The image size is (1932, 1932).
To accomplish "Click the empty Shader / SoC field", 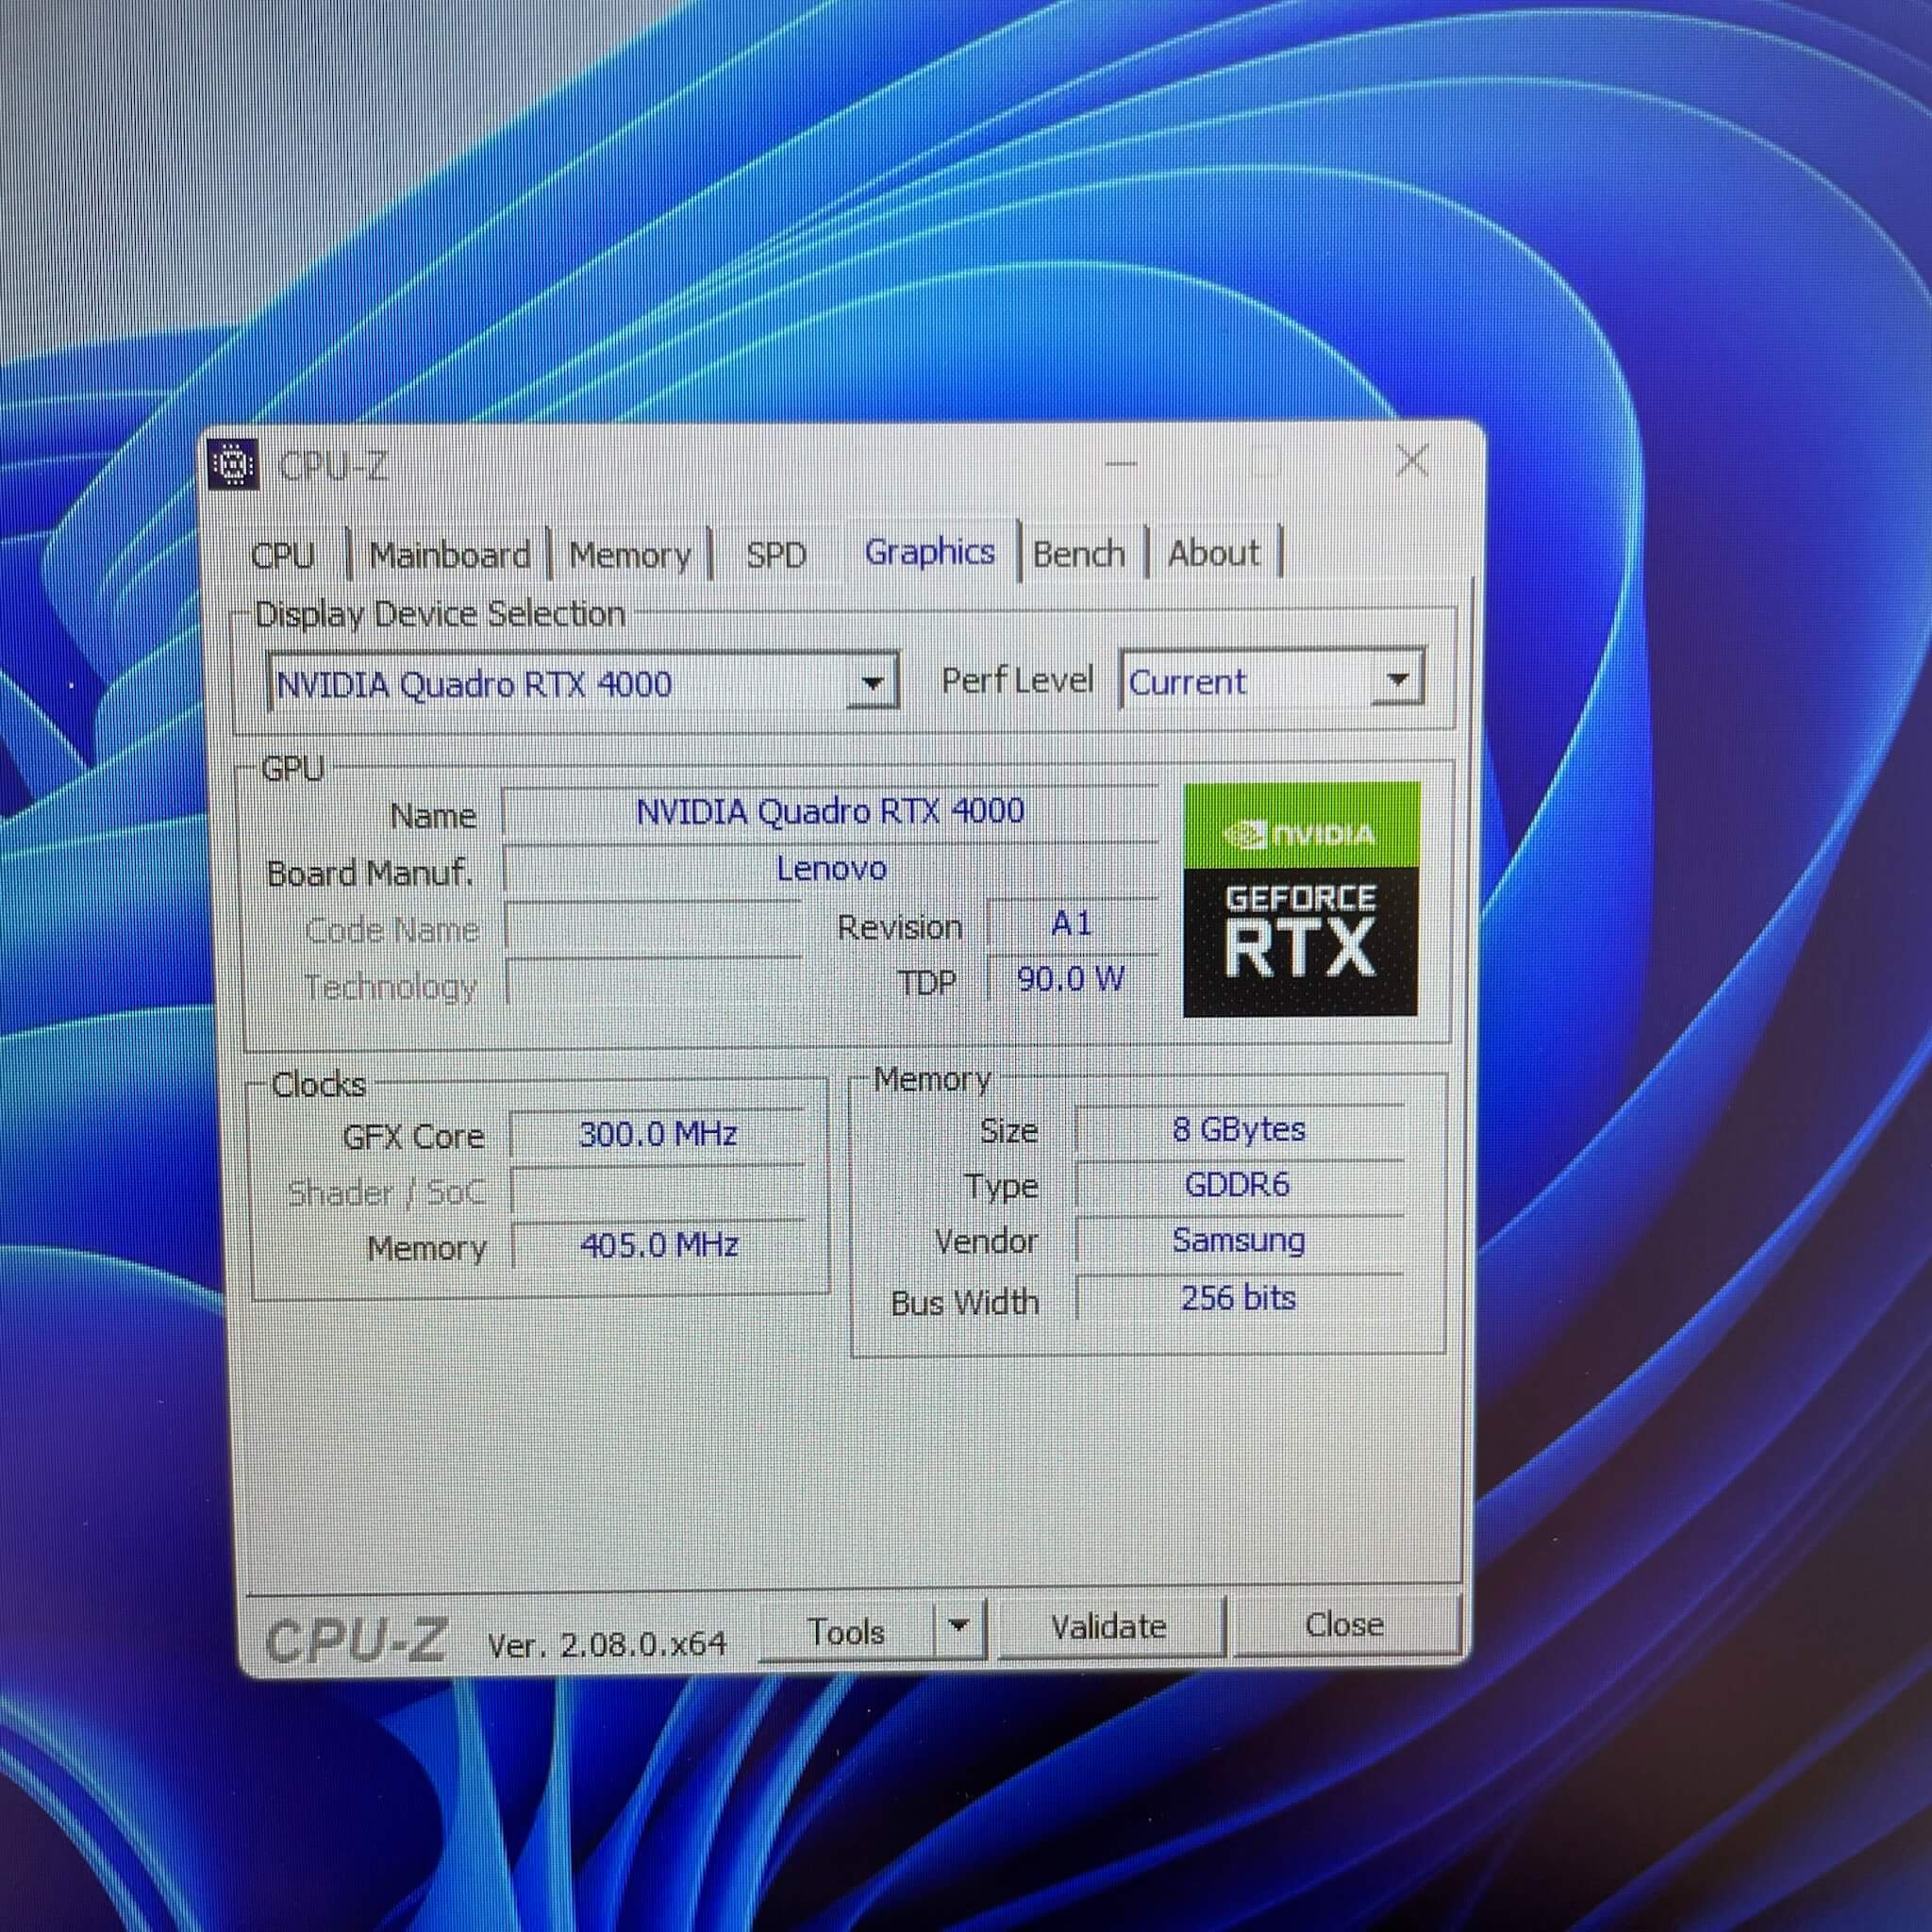I will [x=658, y=1190].
